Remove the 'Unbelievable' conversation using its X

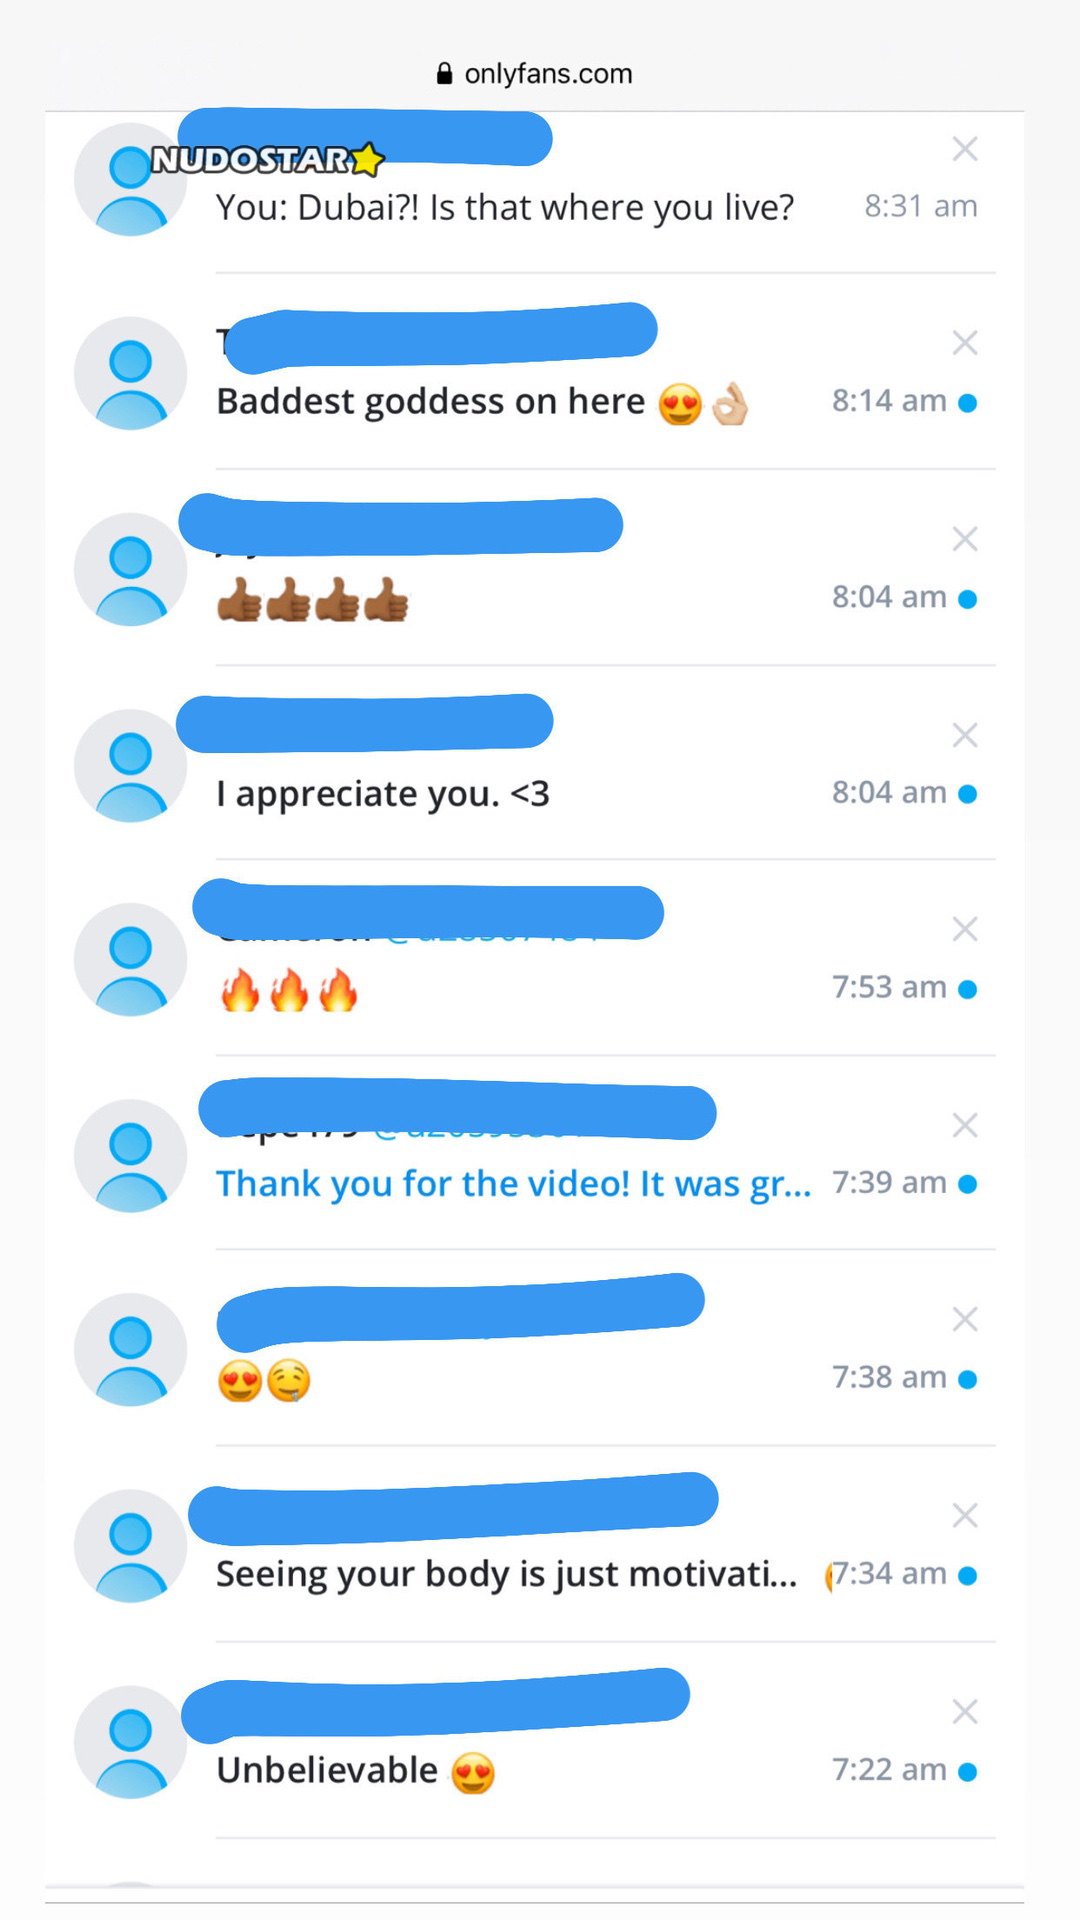965,1711
